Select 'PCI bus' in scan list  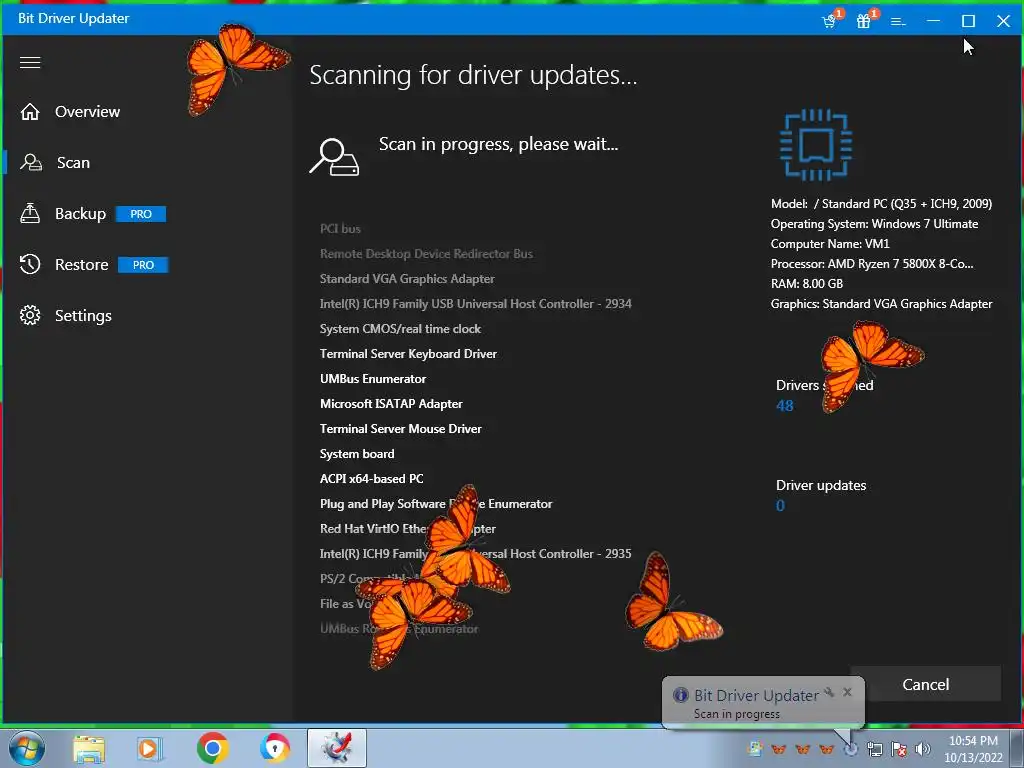(340, 229)
